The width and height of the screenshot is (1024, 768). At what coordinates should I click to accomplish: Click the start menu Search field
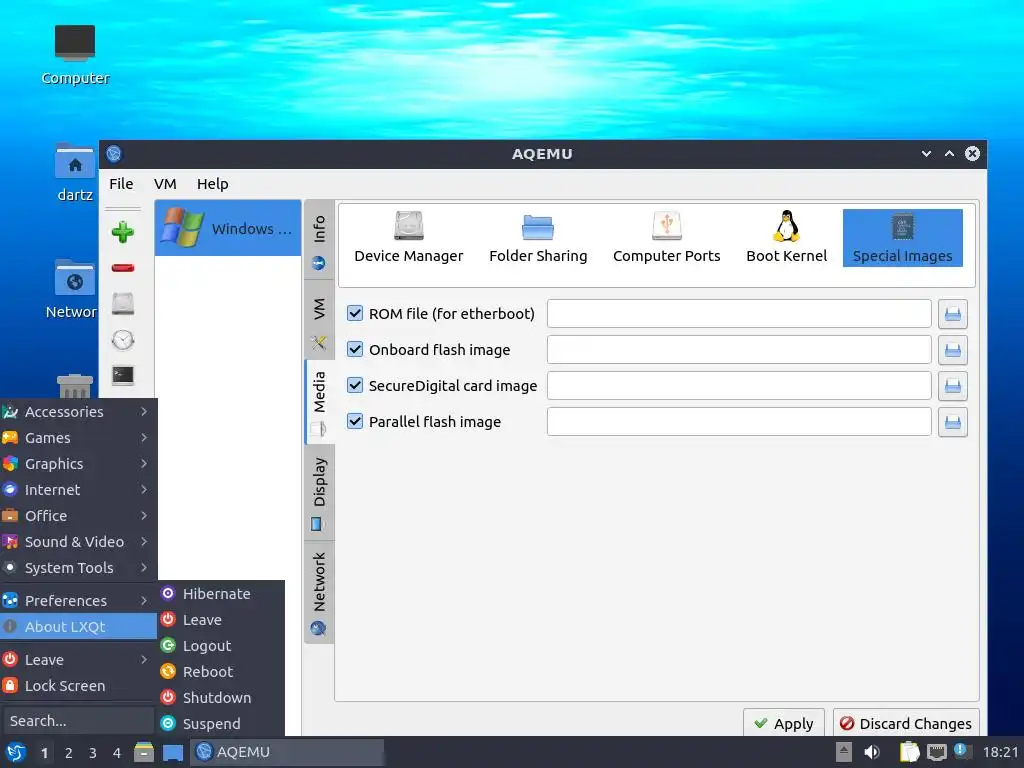coord(78,721)
